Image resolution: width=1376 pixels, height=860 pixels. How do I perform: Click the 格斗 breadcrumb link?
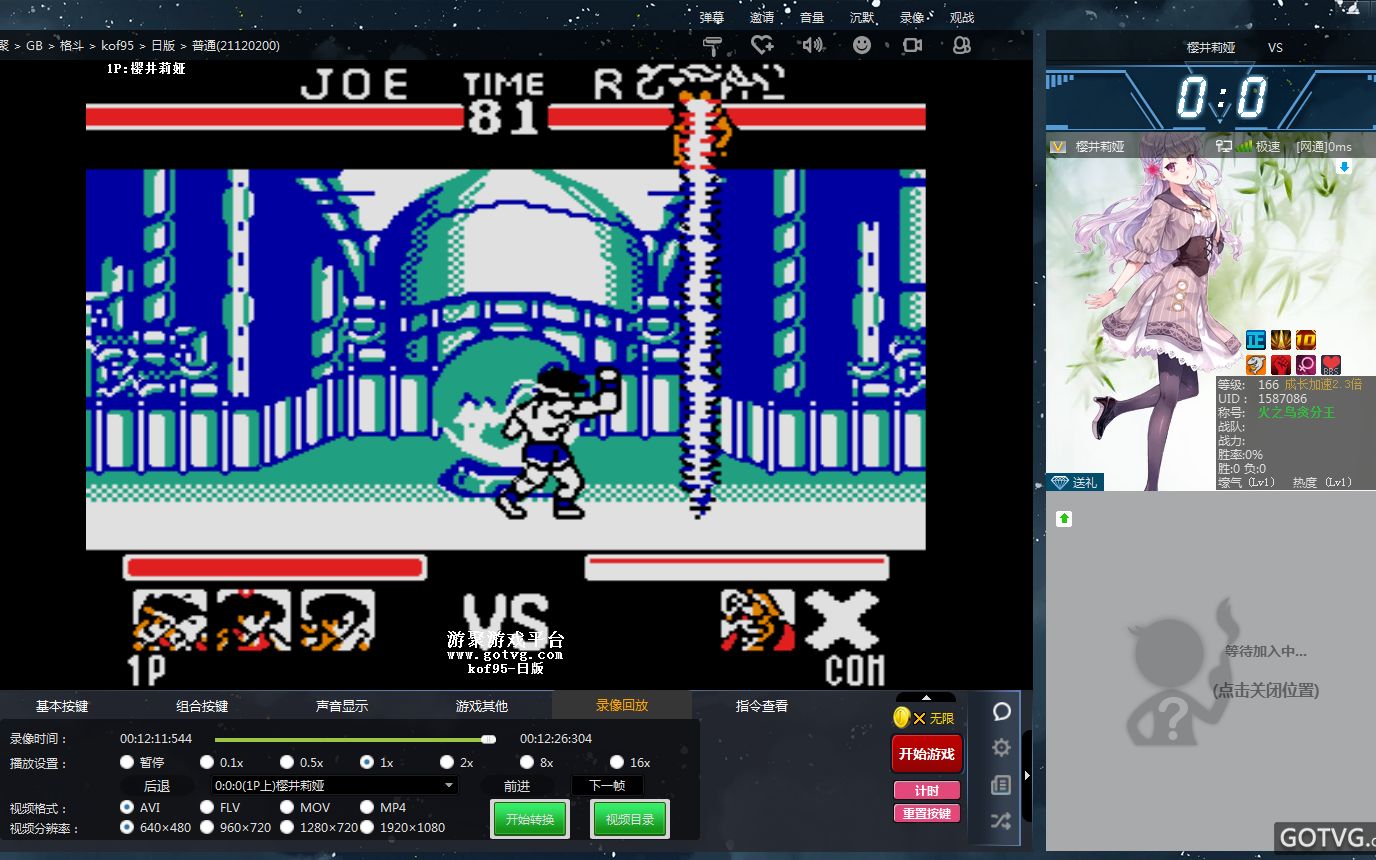pos(72,46)
